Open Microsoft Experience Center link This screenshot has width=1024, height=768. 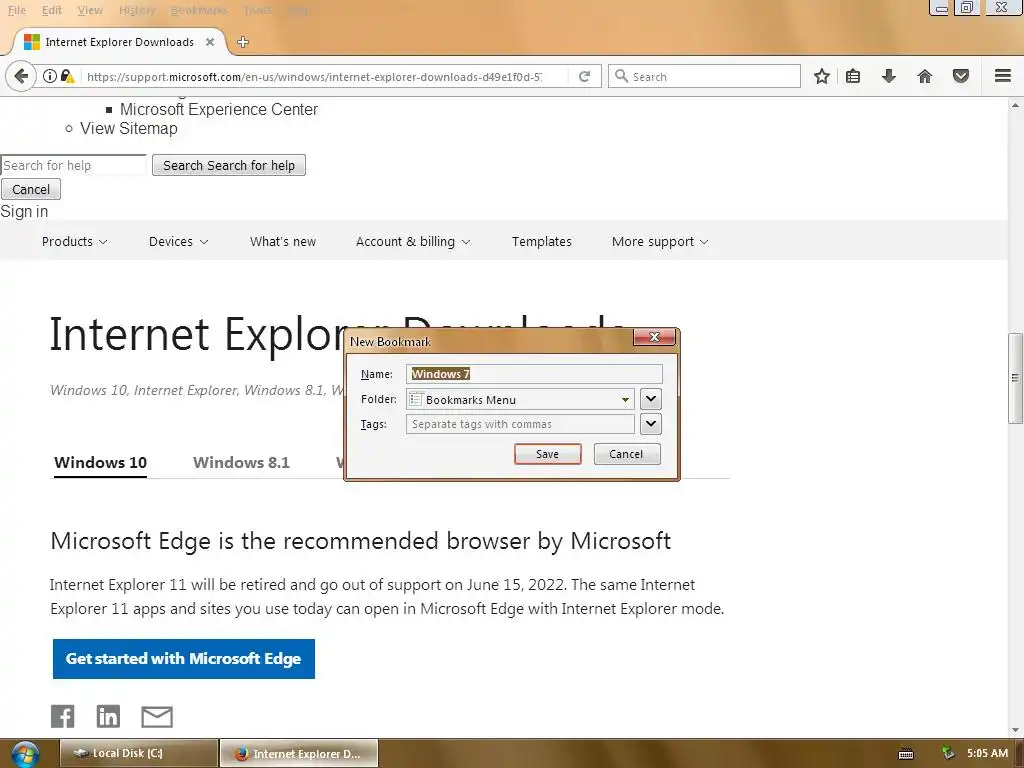tap(219, 109)
